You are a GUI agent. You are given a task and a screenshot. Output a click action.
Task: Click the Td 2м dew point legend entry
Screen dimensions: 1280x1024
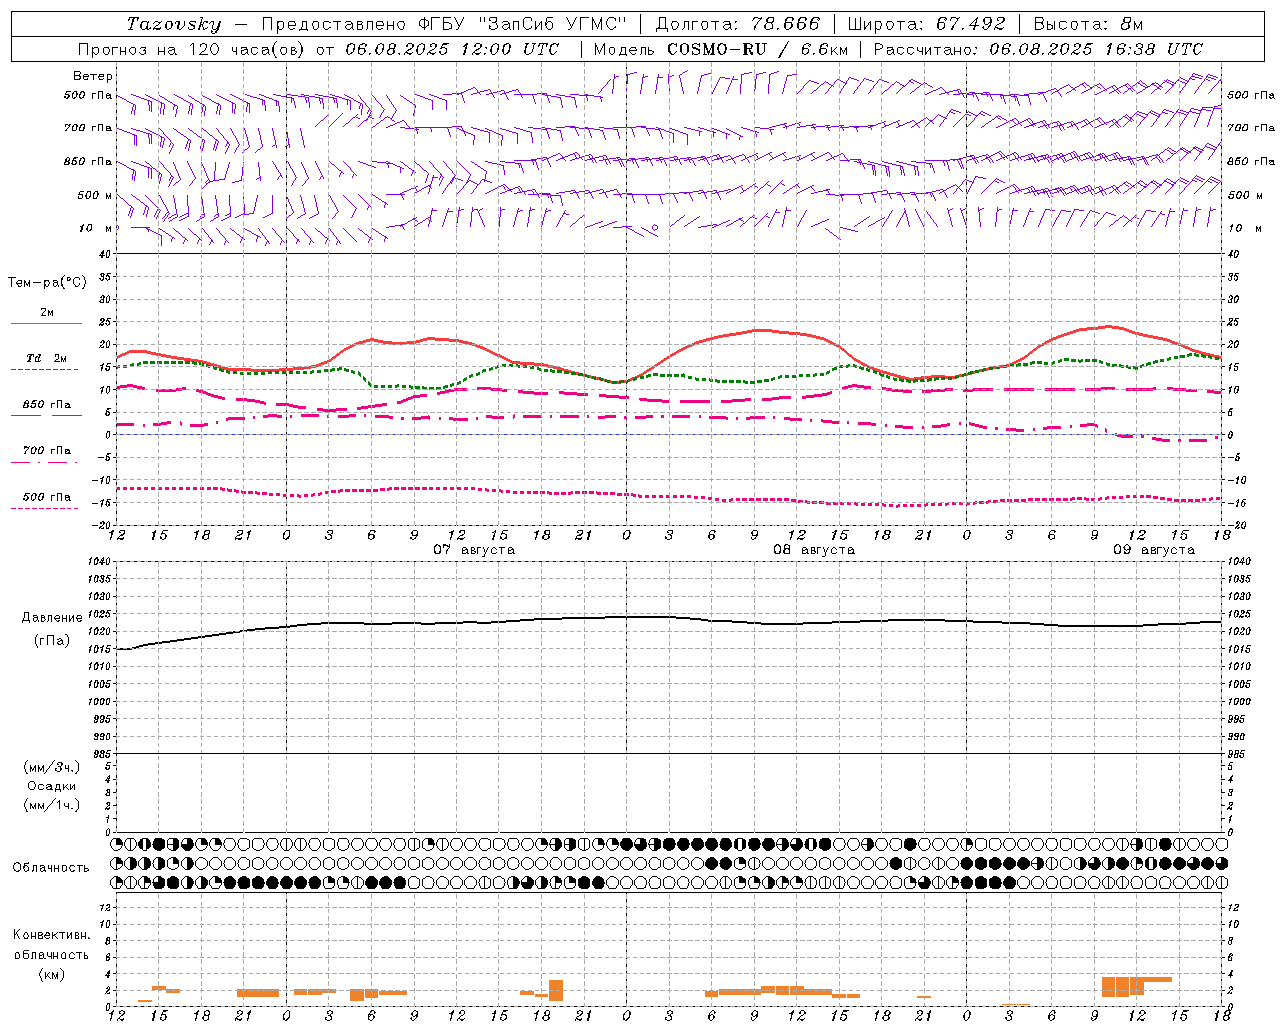point(46,358)
